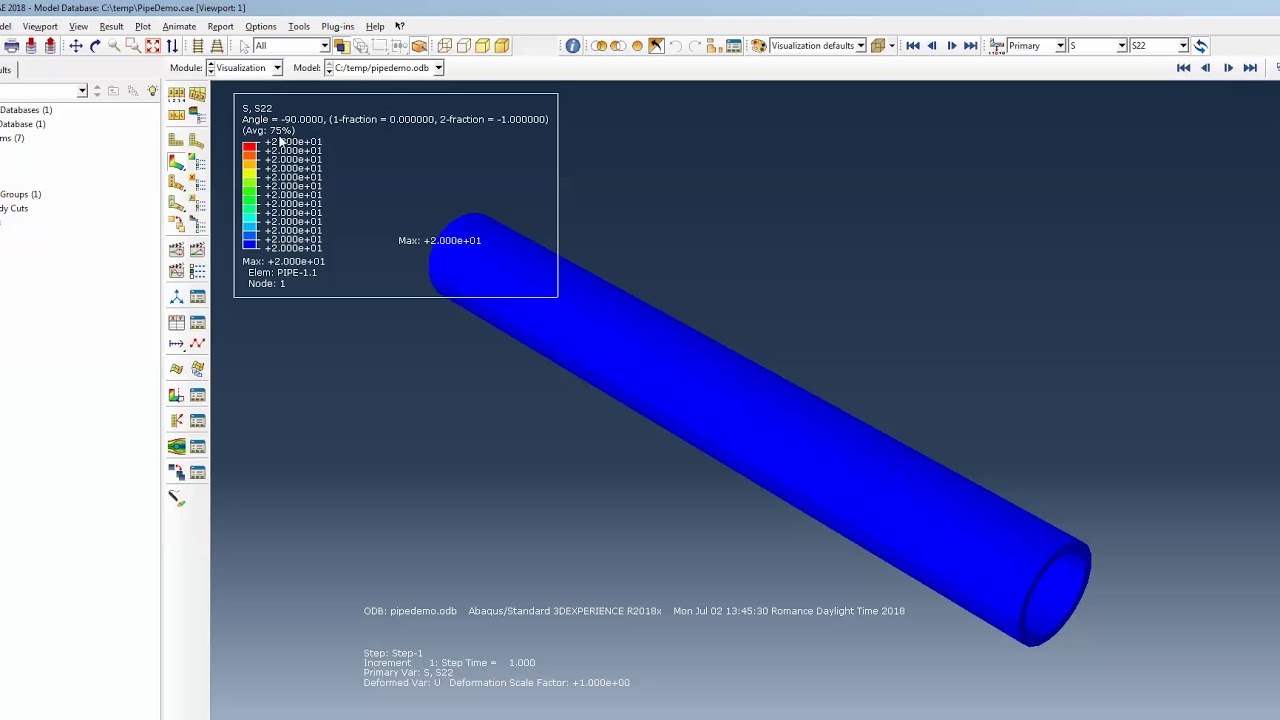
Task: Click the Print icon in the toolbar
Action: tap(11, 46)
